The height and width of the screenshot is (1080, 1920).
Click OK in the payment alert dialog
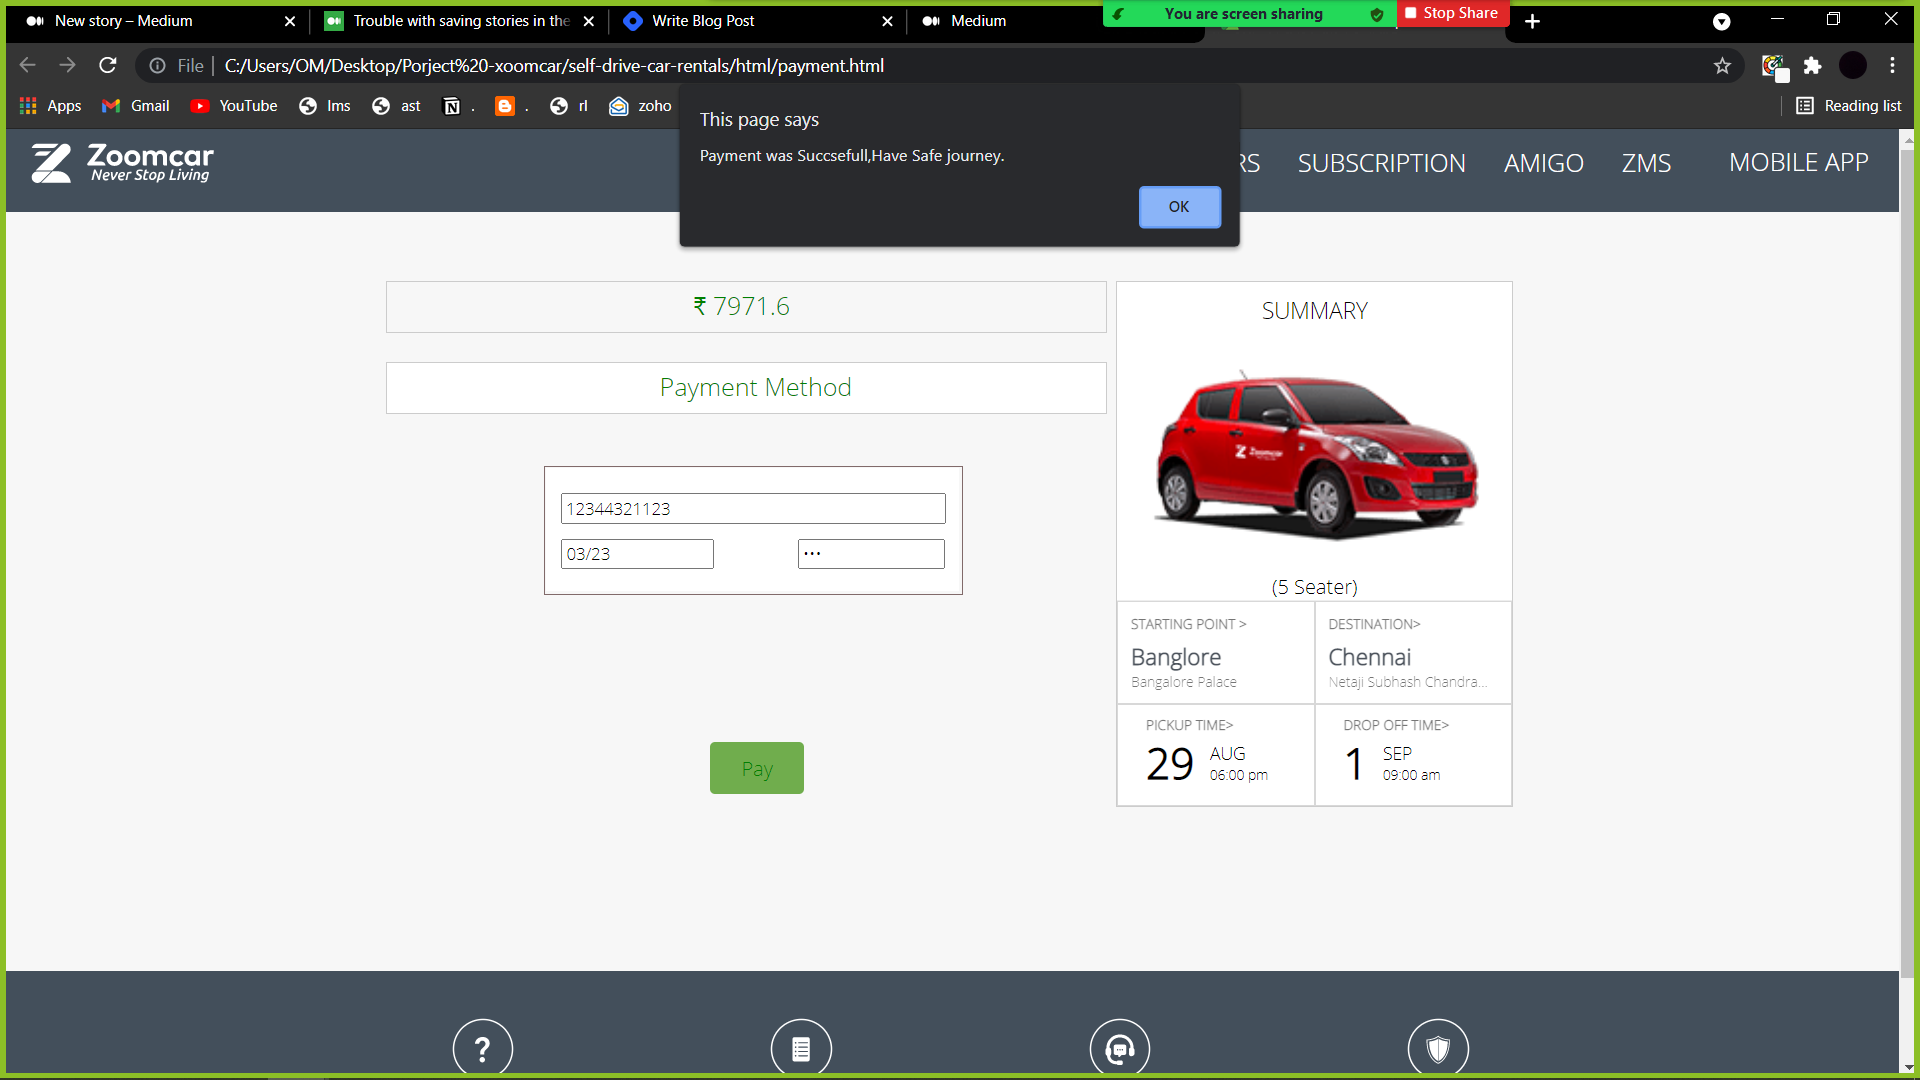click(1179, 207)
